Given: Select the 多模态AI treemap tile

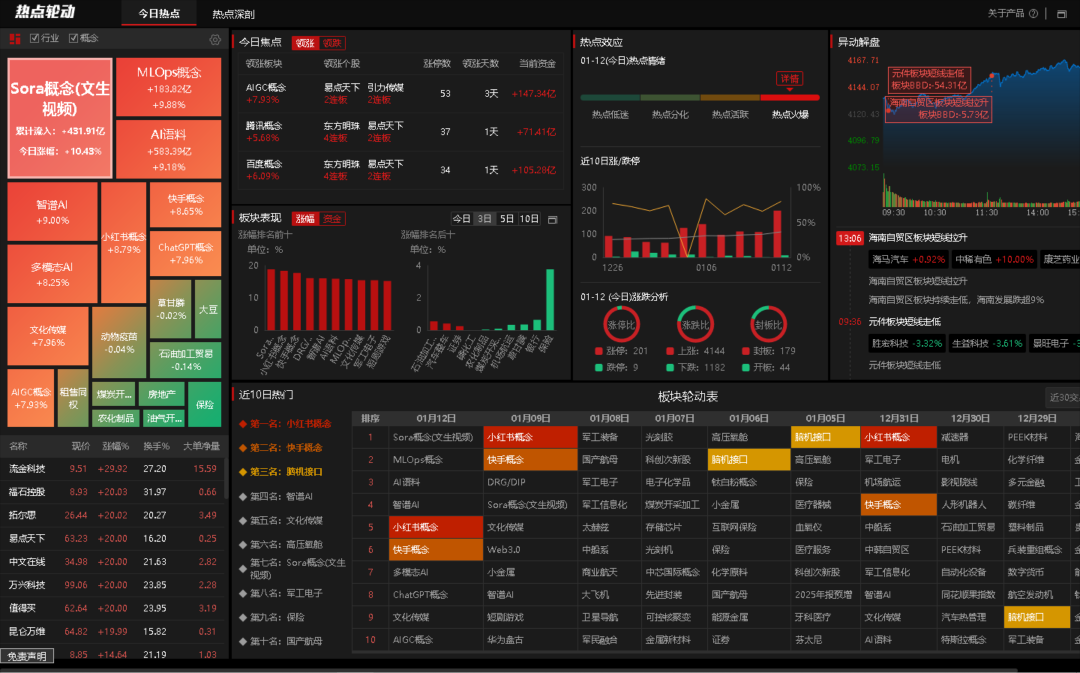Looking at the screenshot, I should (52, 273).
